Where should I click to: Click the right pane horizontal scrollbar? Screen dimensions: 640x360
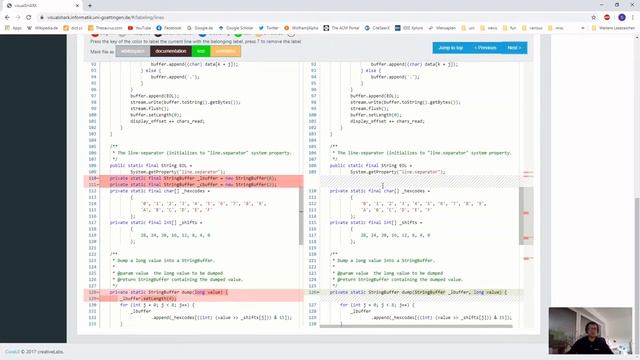[416, 326]
